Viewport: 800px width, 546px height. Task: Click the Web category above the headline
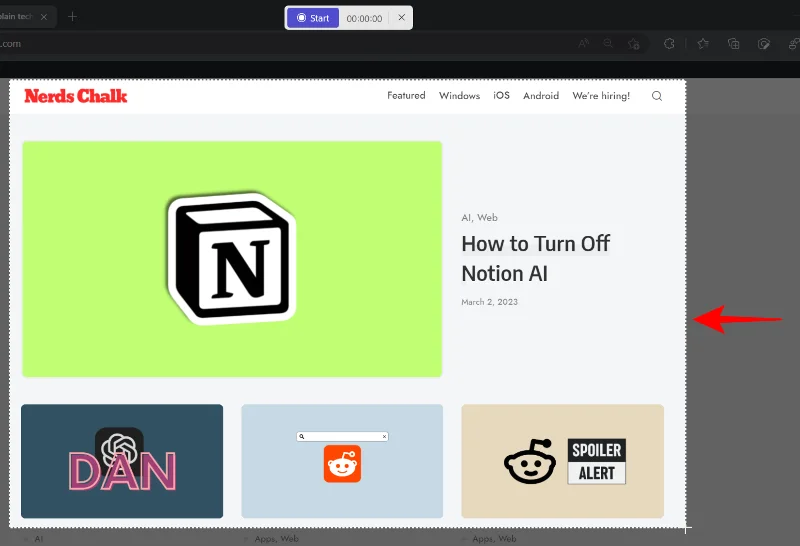487,217
